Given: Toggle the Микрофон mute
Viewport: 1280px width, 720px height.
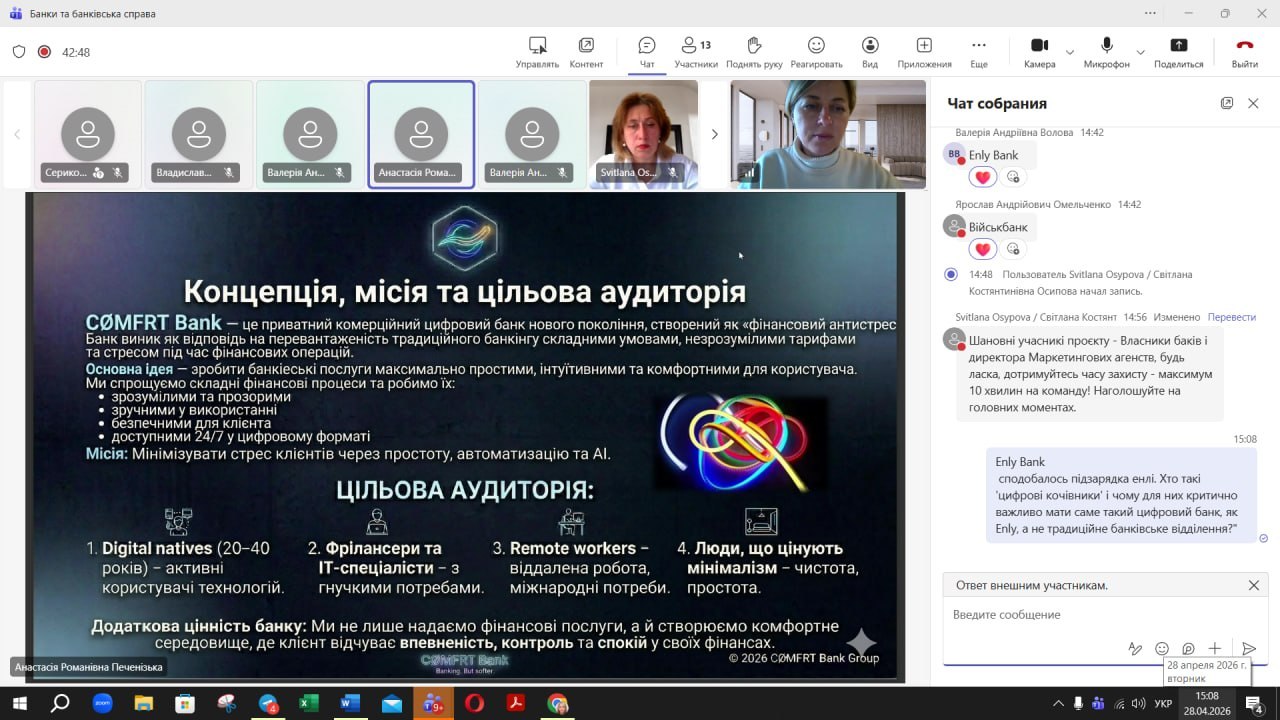Looking at the screenshot, I should pyautogui.click(x=1107, y=52).
